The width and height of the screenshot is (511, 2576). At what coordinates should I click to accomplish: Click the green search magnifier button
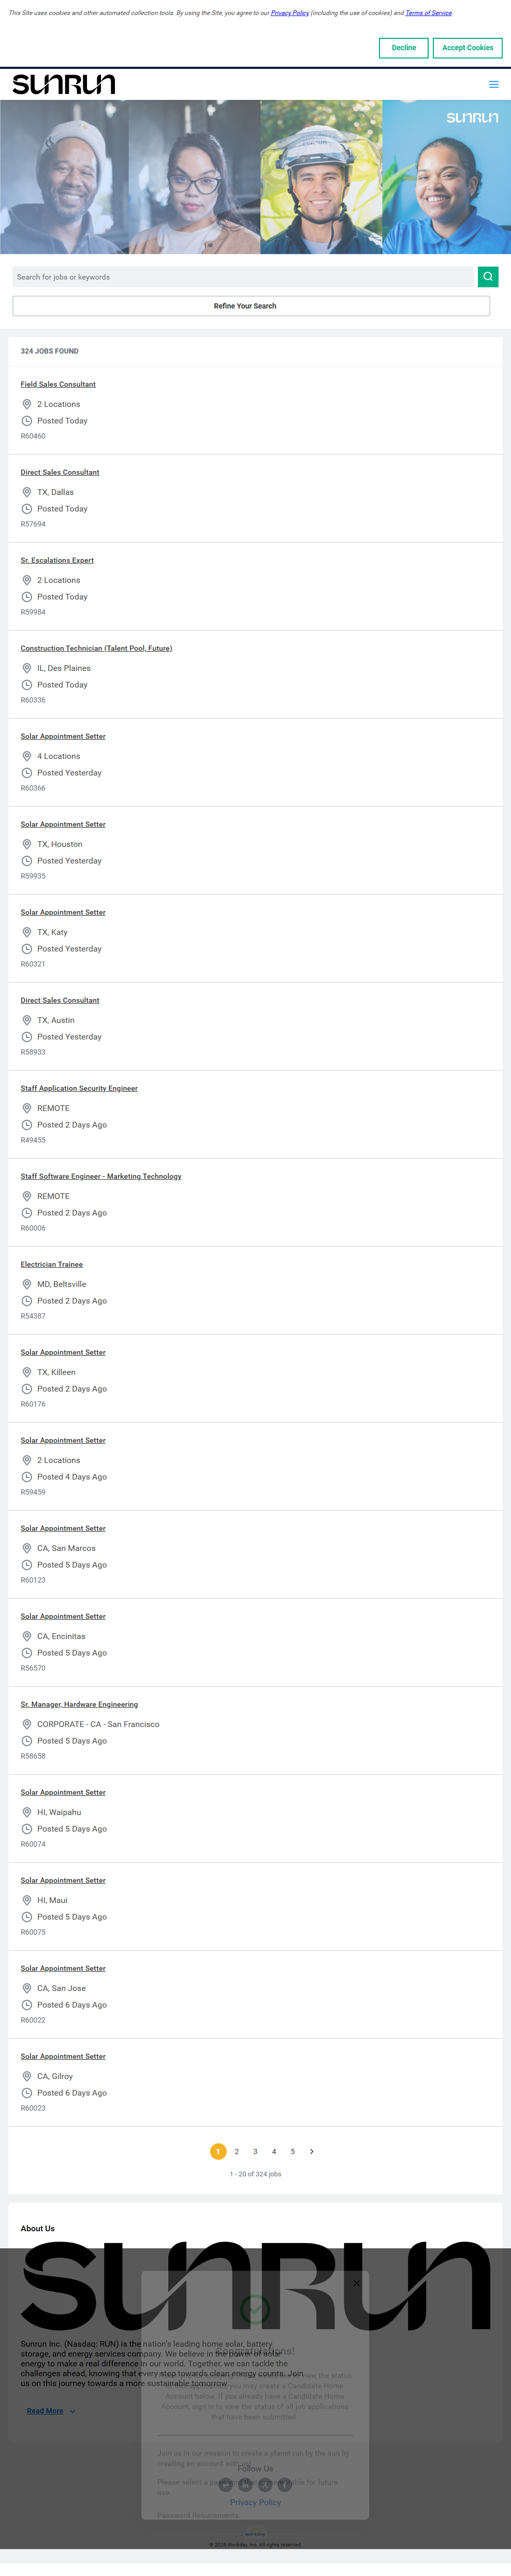pos(488,277)
